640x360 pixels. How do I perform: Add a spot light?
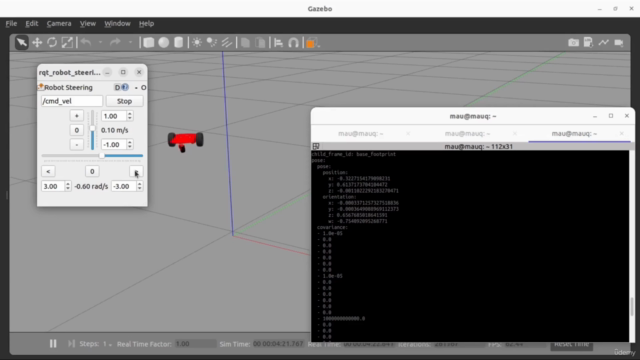[212, 42]
